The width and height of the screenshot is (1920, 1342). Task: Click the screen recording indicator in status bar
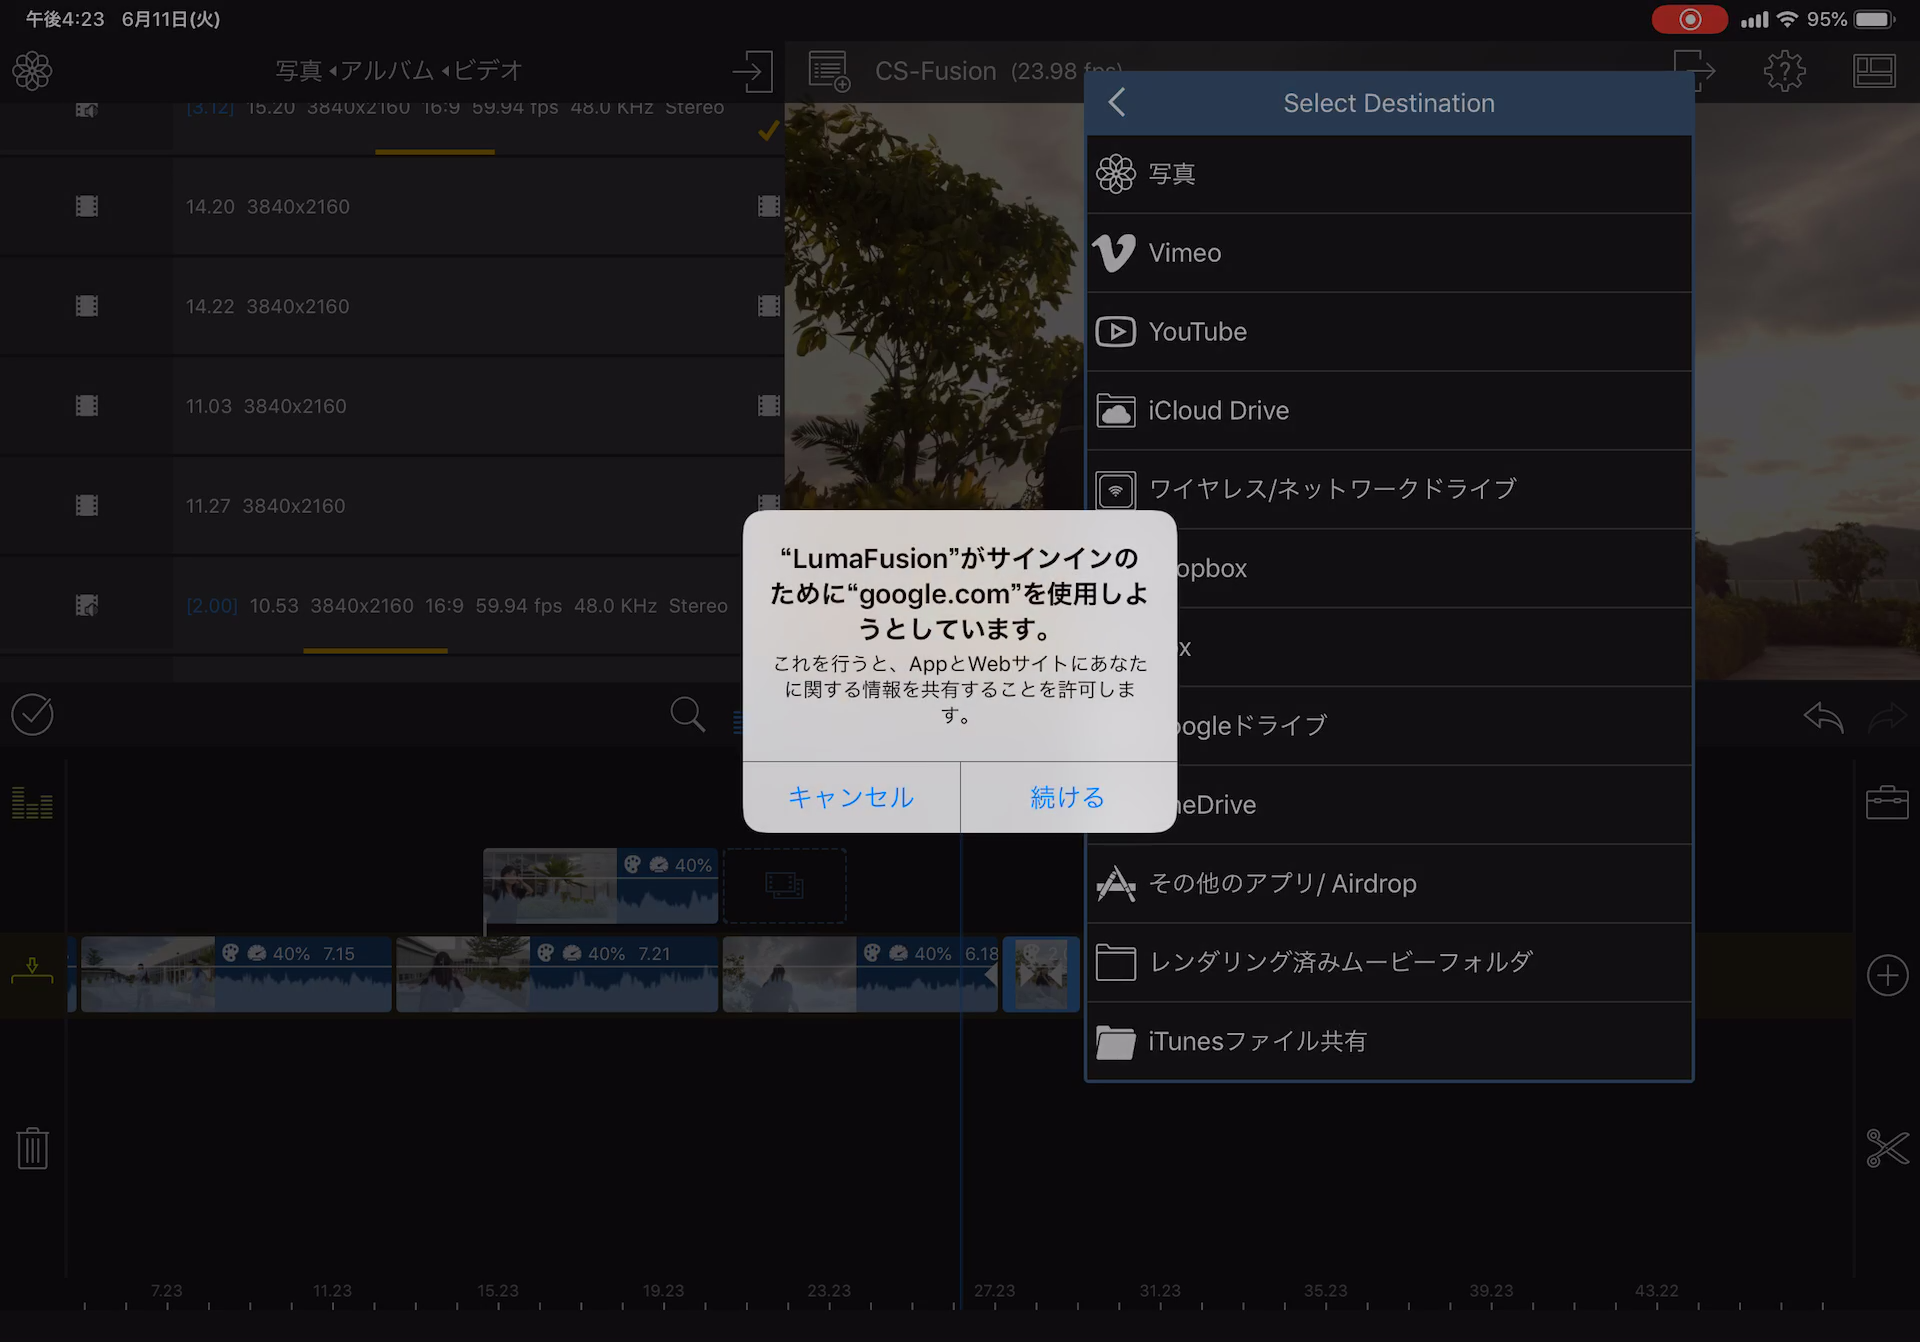click(x=1689, y=19)
